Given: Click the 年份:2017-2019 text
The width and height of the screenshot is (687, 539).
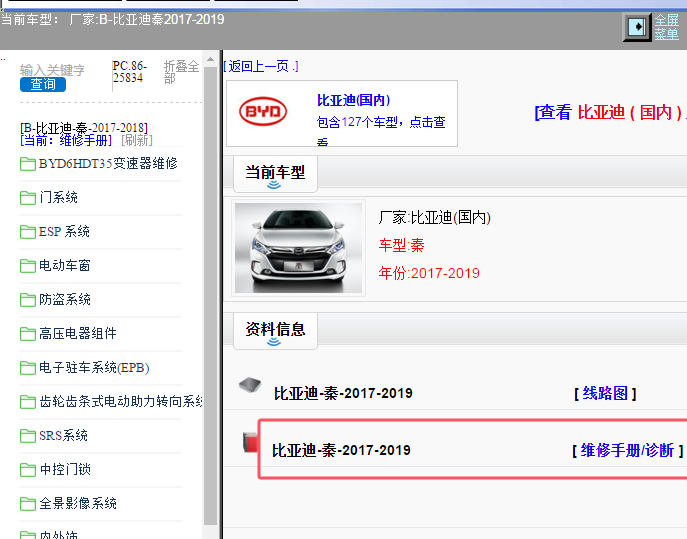Looking at the screenshot, I should click(429, 273).
